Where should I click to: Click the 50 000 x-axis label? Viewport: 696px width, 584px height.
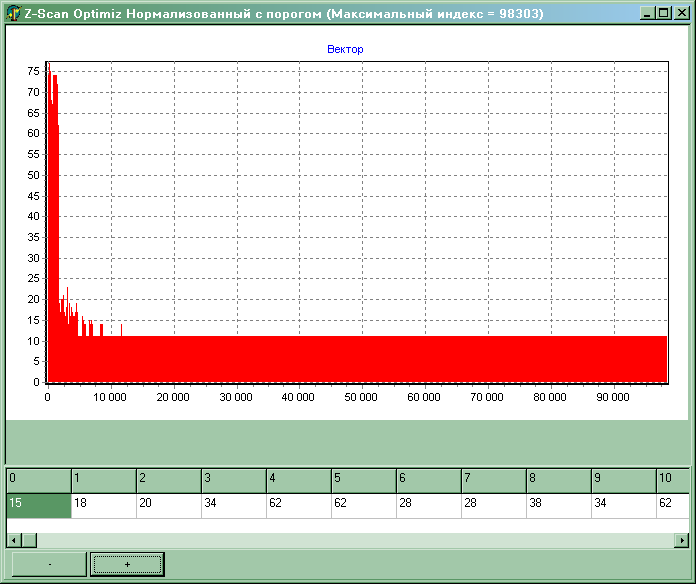pyautogui.click(x=361, y=397)
